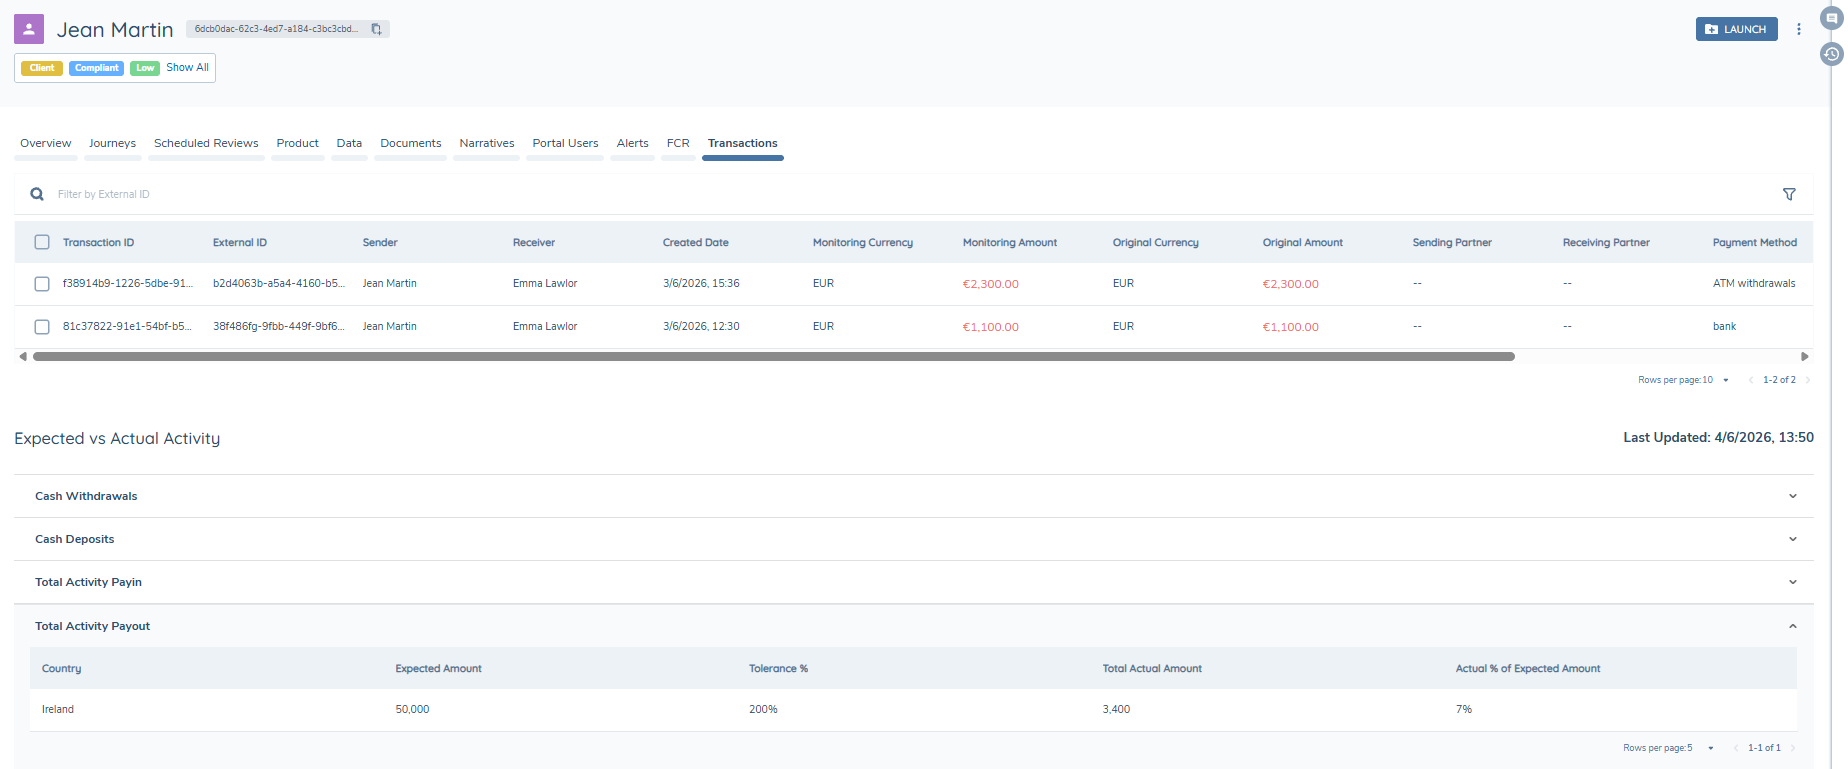
Task: Click the Compliant tag badge
Action: coord(97,68)
